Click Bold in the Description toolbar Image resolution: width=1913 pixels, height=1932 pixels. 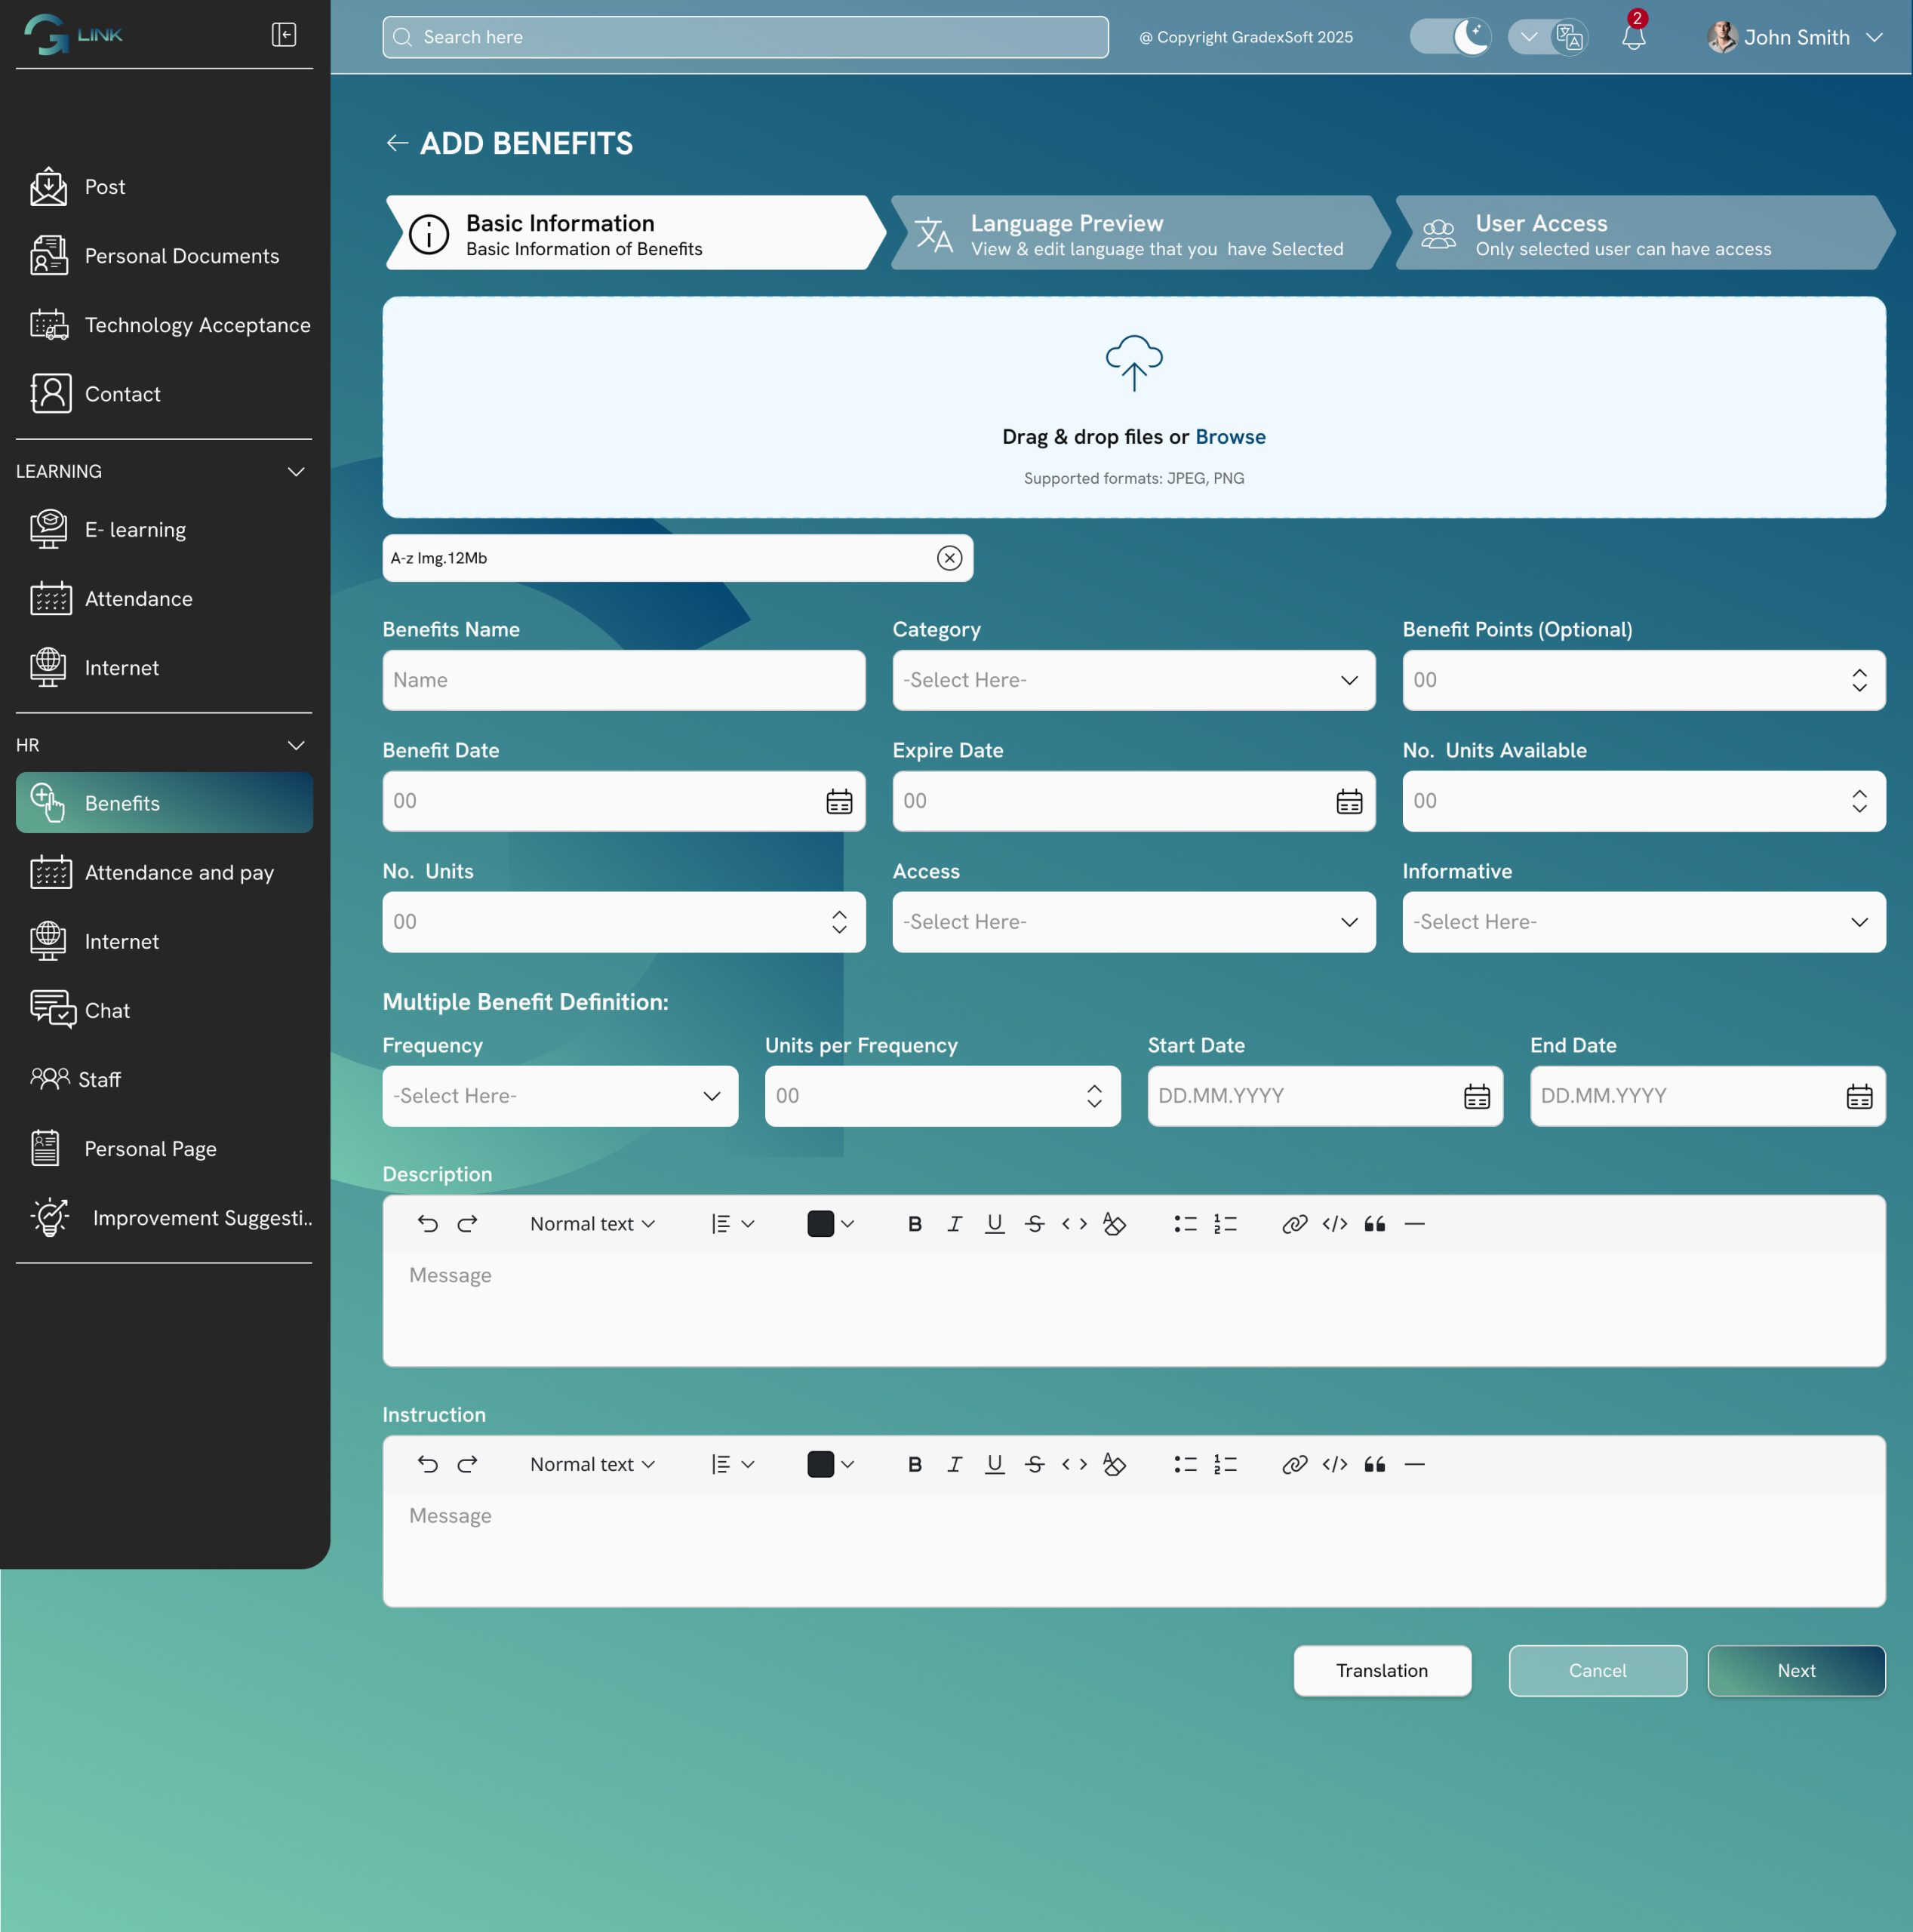[914, 1224]
